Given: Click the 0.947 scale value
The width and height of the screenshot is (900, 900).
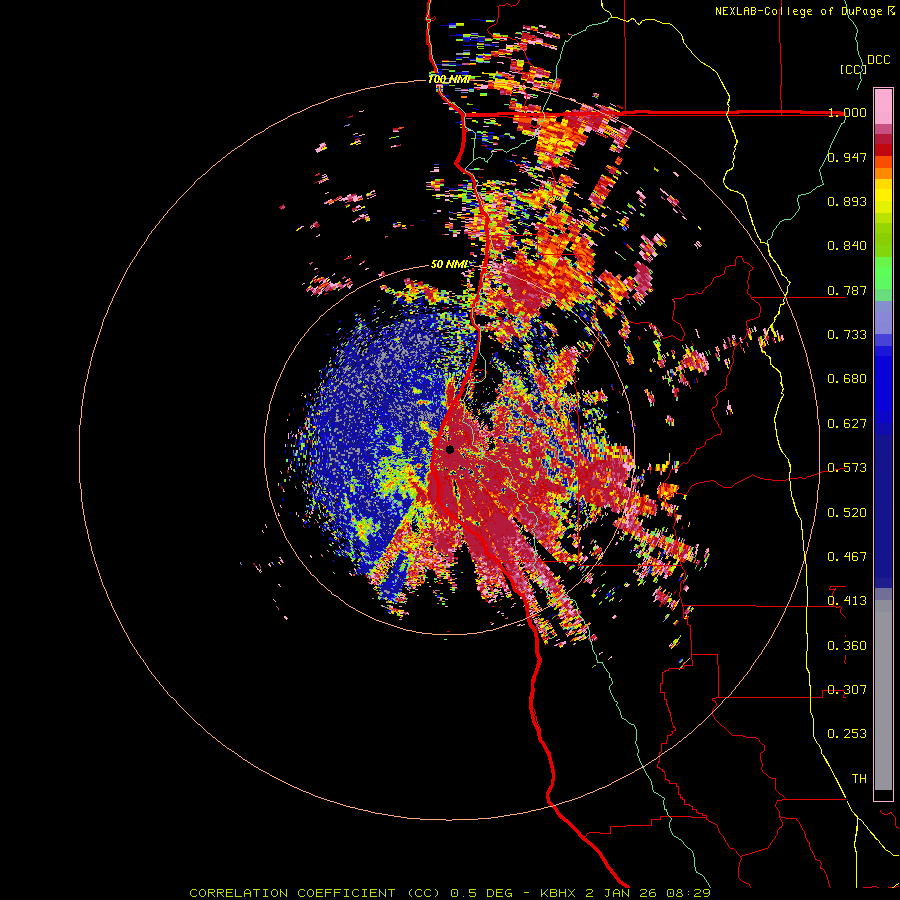Looking at the screenshot, I should click(x=847, y=157).
